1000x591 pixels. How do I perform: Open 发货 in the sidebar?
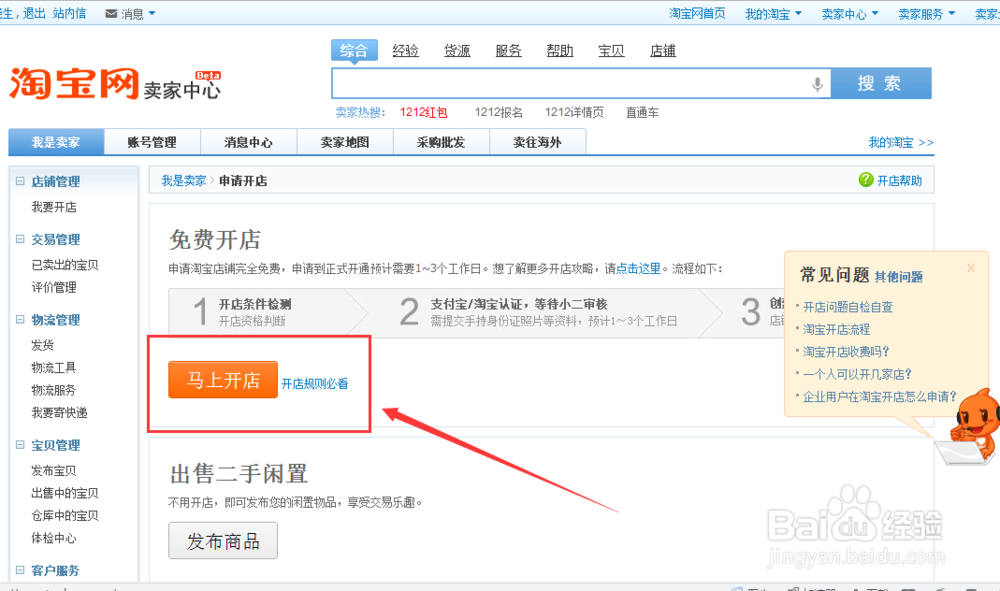point(43,345)
